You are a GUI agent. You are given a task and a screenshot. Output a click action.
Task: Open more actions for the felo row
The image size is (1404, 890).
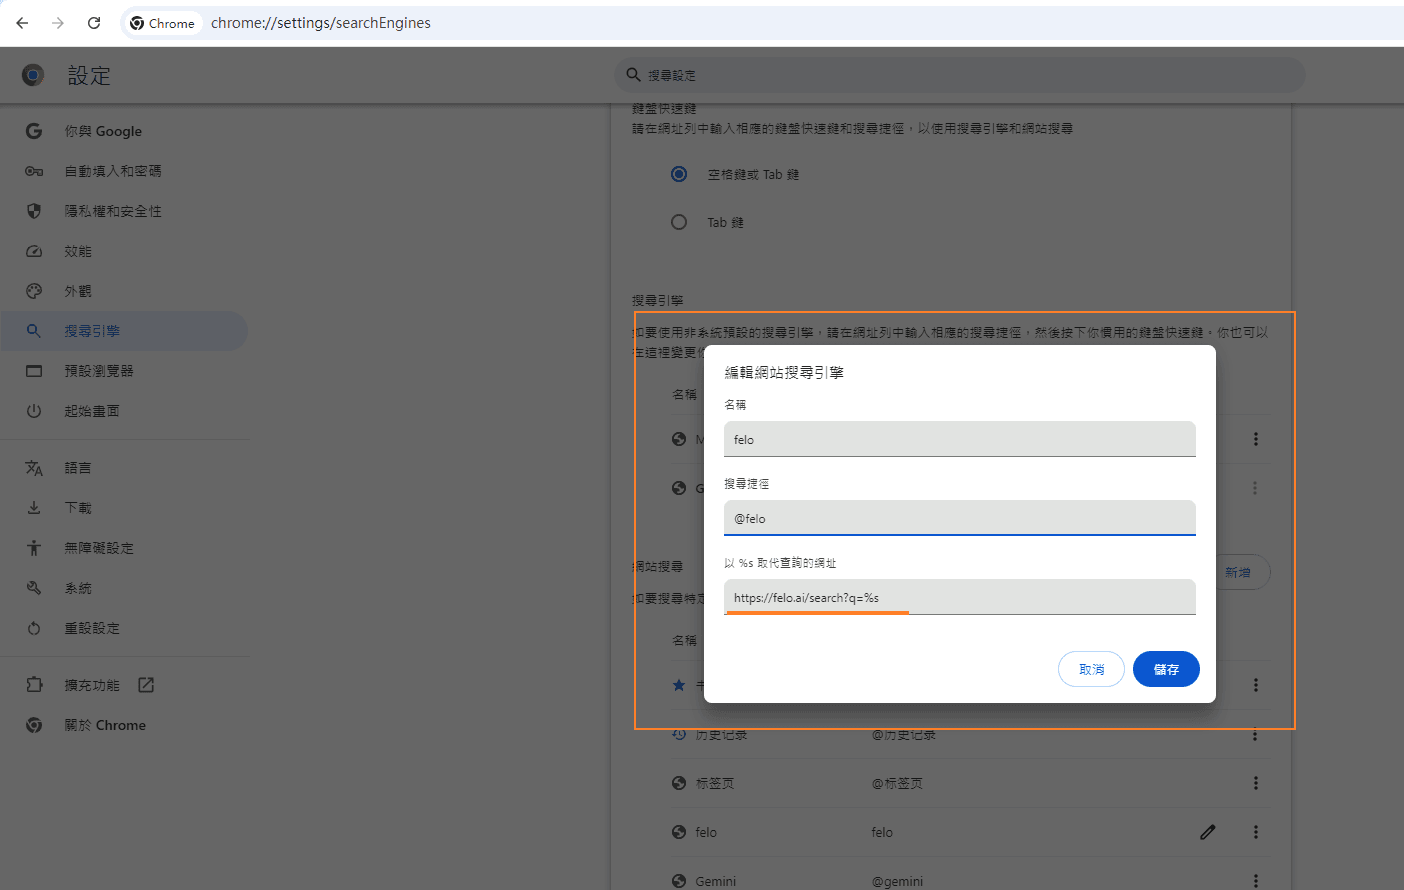click(1256, 832)
